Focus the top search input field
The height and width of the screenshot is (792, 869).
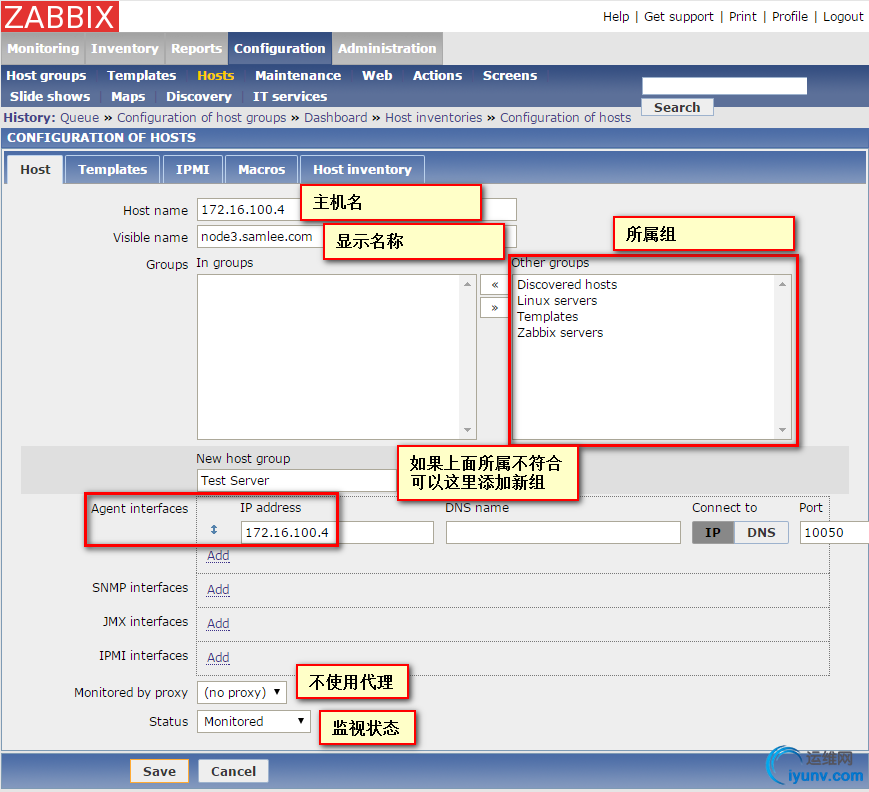(x=724, y=86)
